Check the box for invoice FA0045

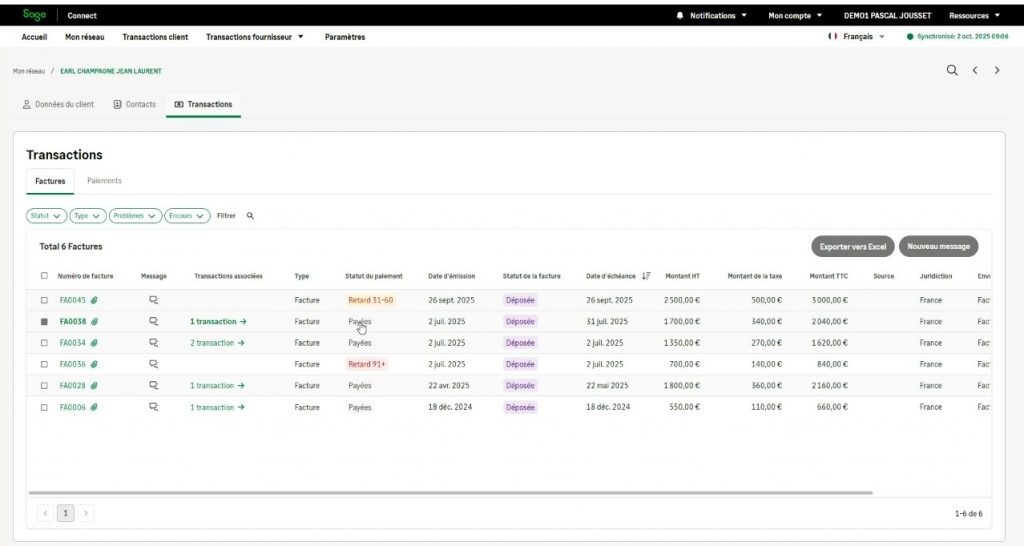(x=44, y=300)
